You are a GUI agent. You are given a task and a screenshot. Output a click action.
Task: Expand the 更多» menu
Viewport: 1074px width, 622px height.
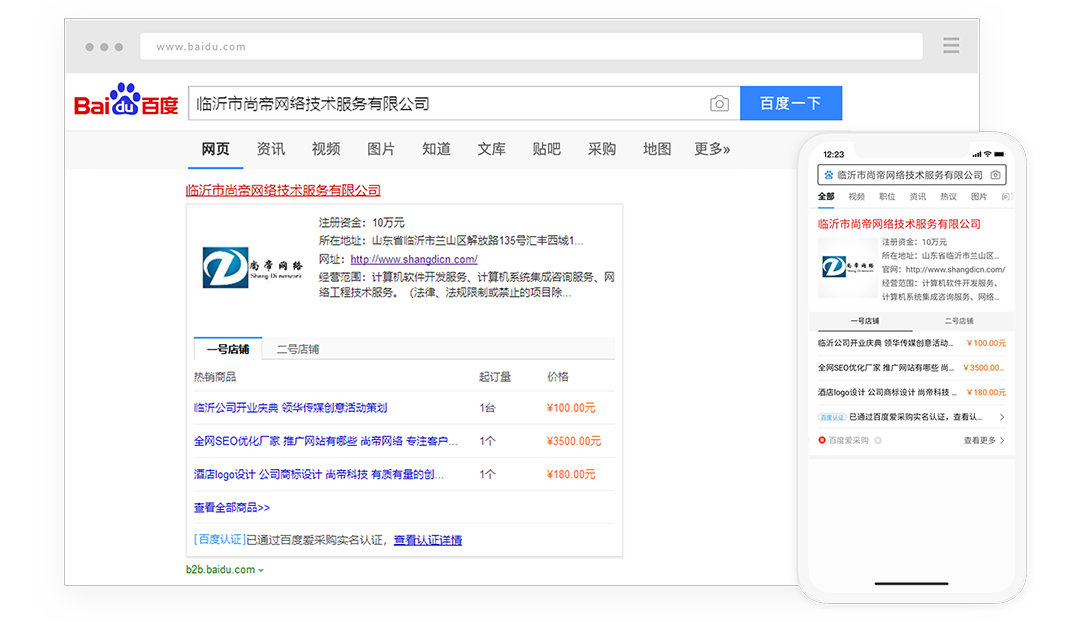pyautogui.click(x=712, y=149)
